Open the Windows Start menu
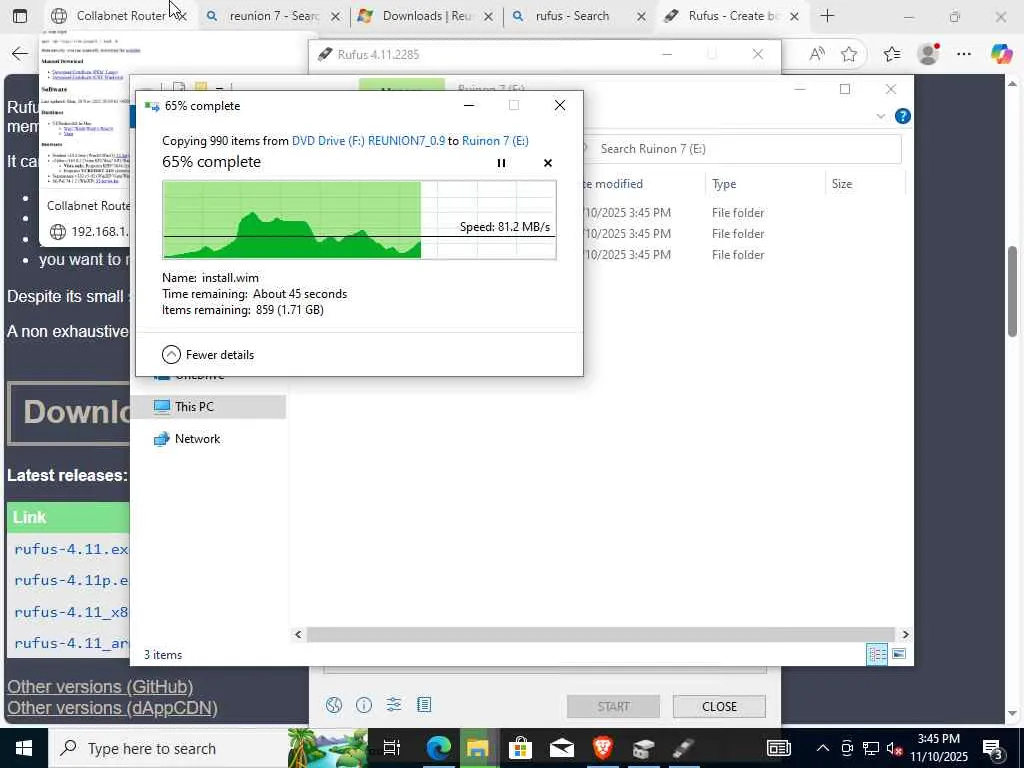The height and width of the screenshot is (768, 1024). click(24, 748)
